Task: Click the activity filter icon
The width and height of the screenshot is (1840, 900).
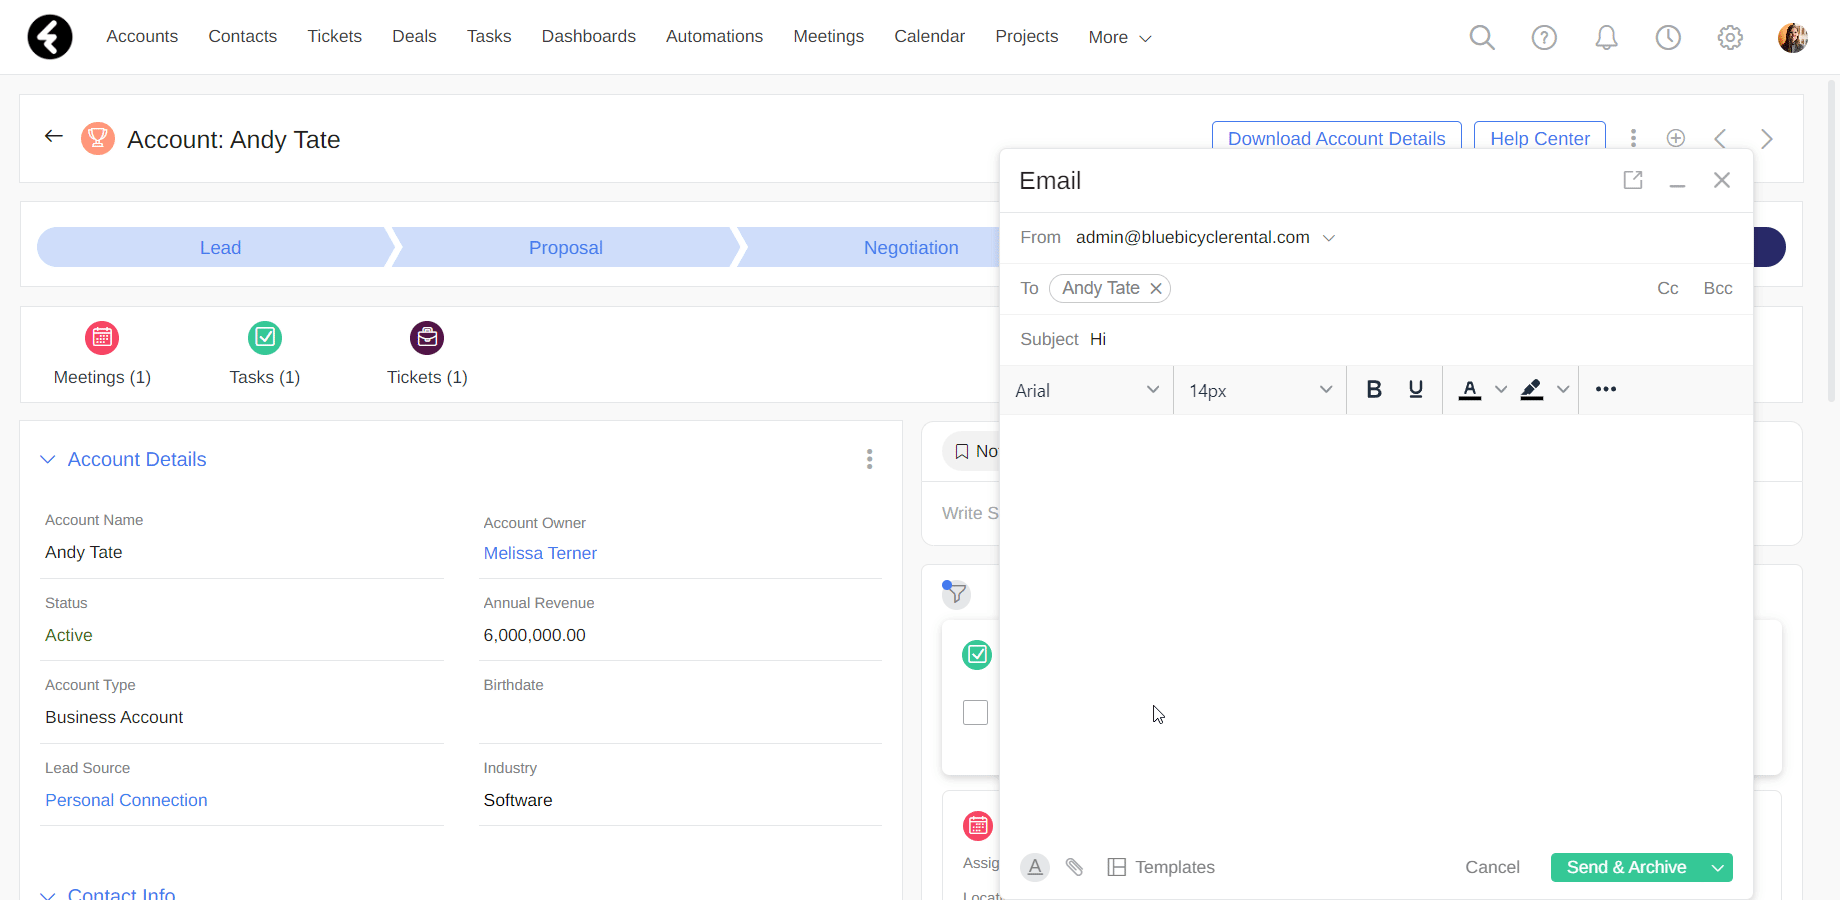Action: click(956, 594)
